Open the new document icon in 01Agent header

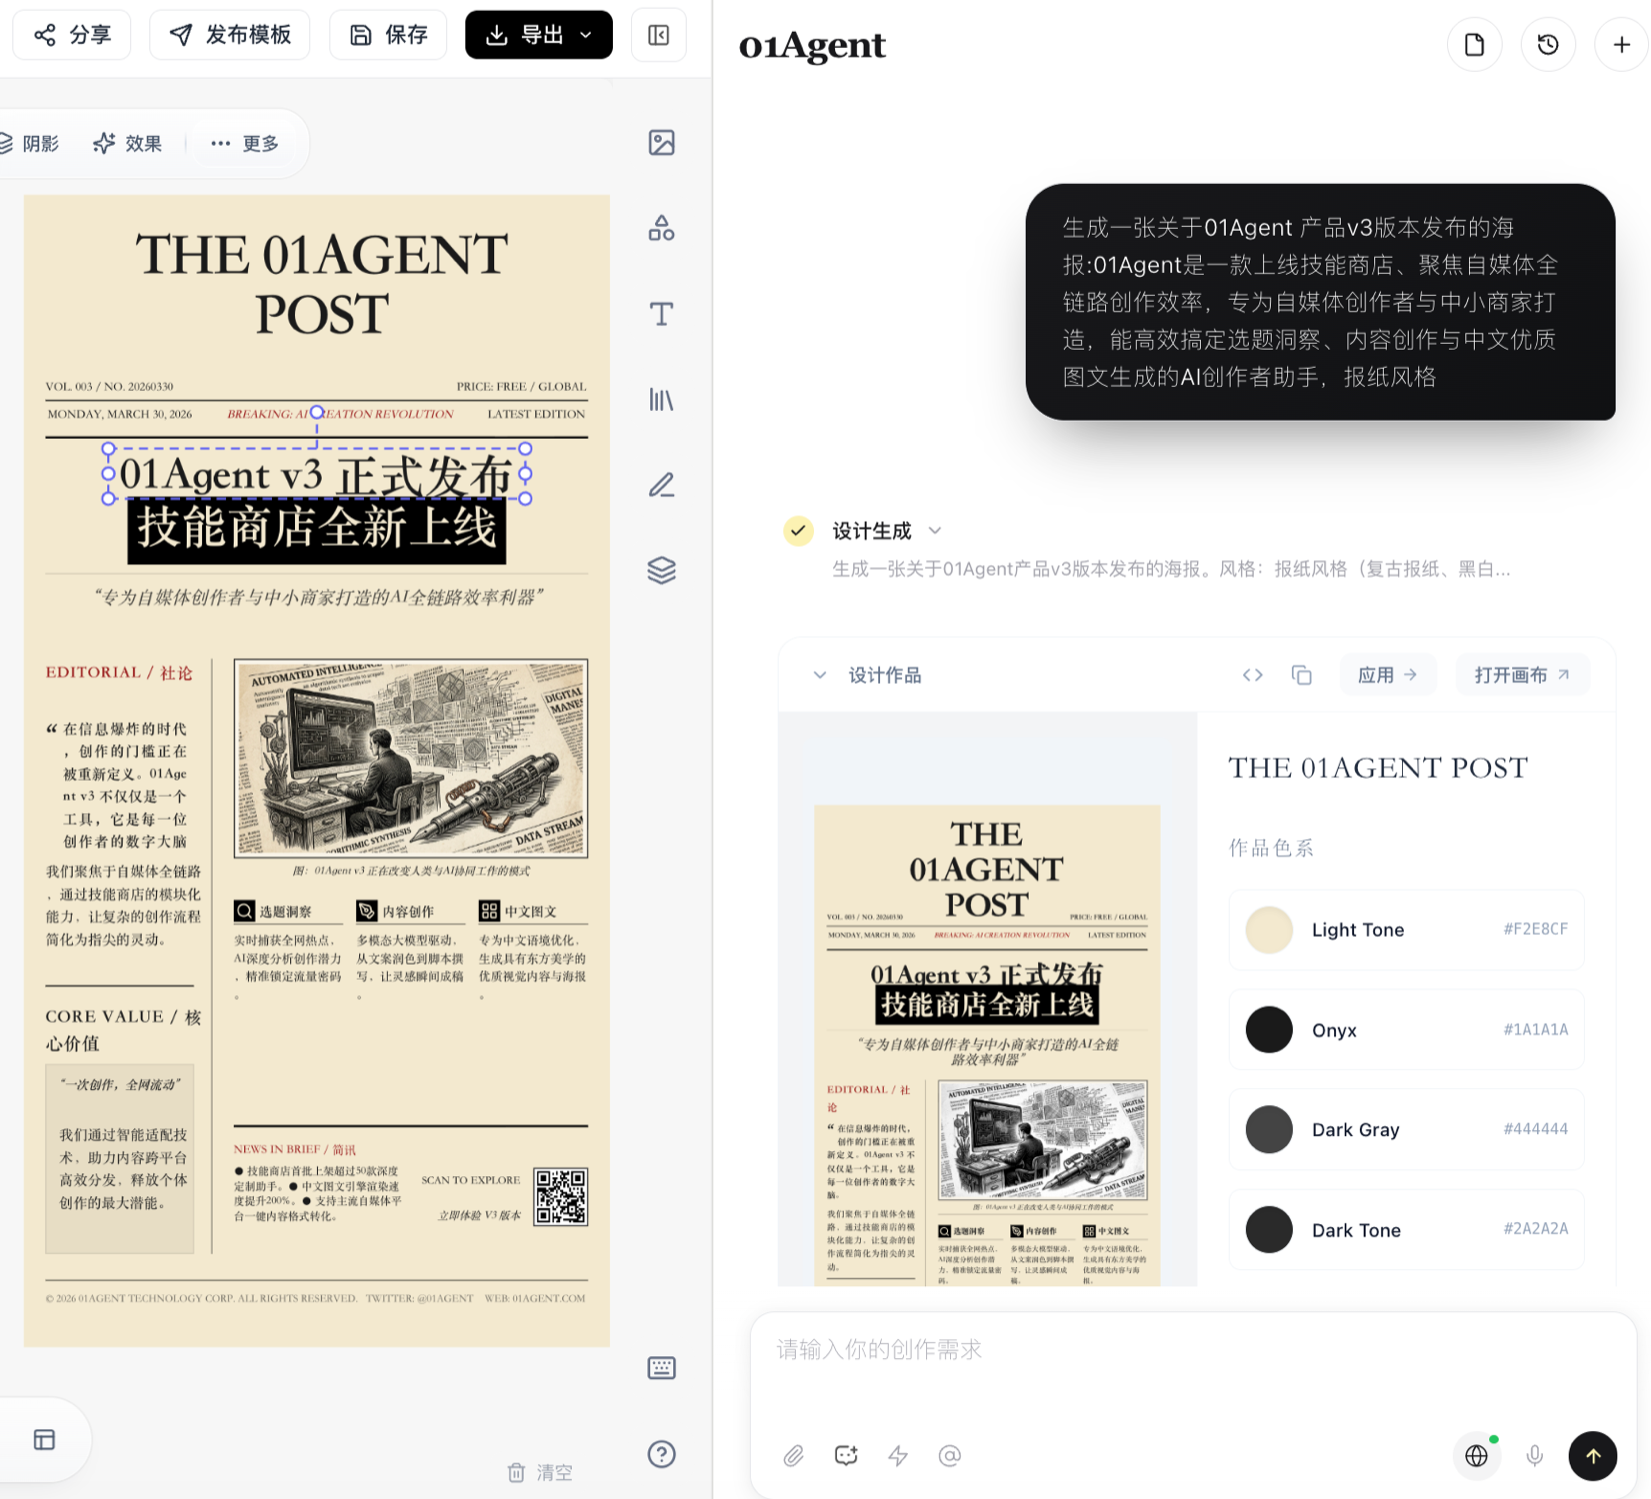(x=1474, y=45)
